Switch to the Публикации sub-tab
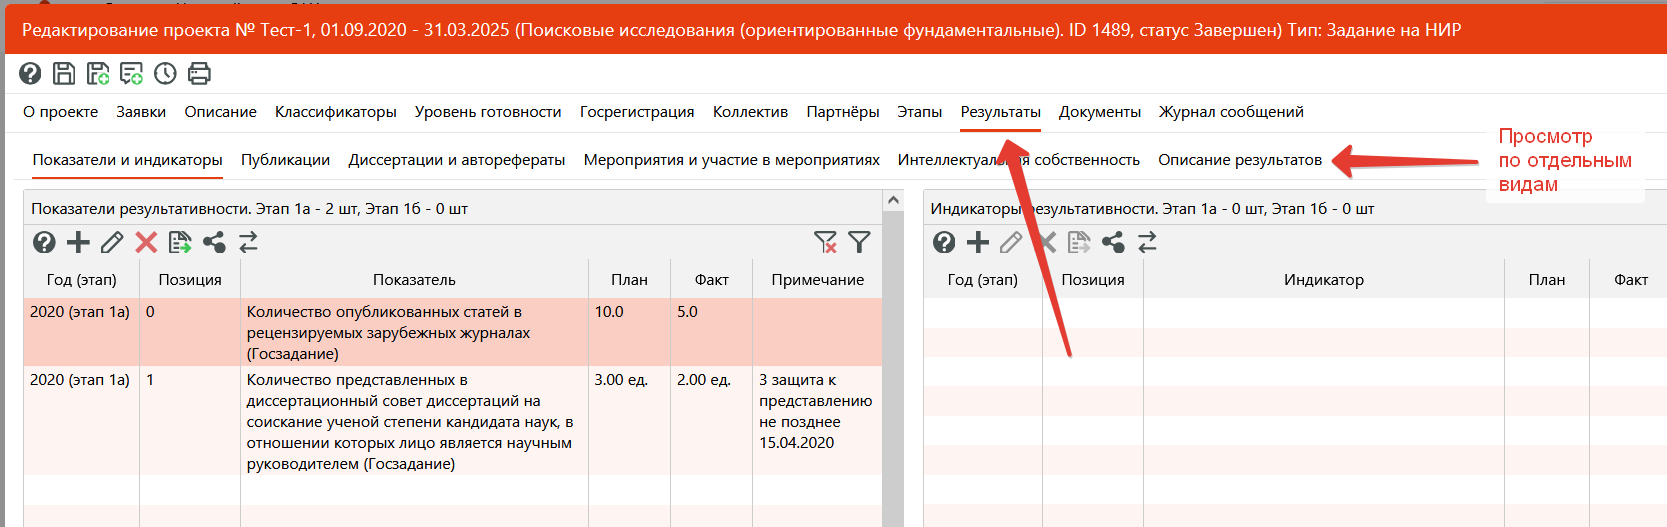This screenshot has width=1667, height=527. point(285,160)
